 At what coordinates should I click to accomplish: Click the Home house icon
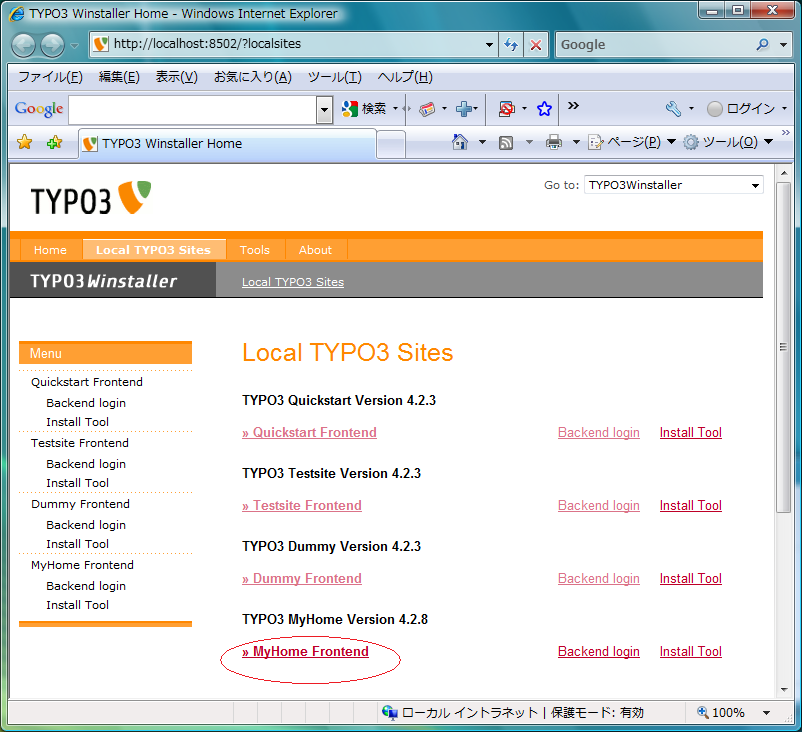coord(459,142)
